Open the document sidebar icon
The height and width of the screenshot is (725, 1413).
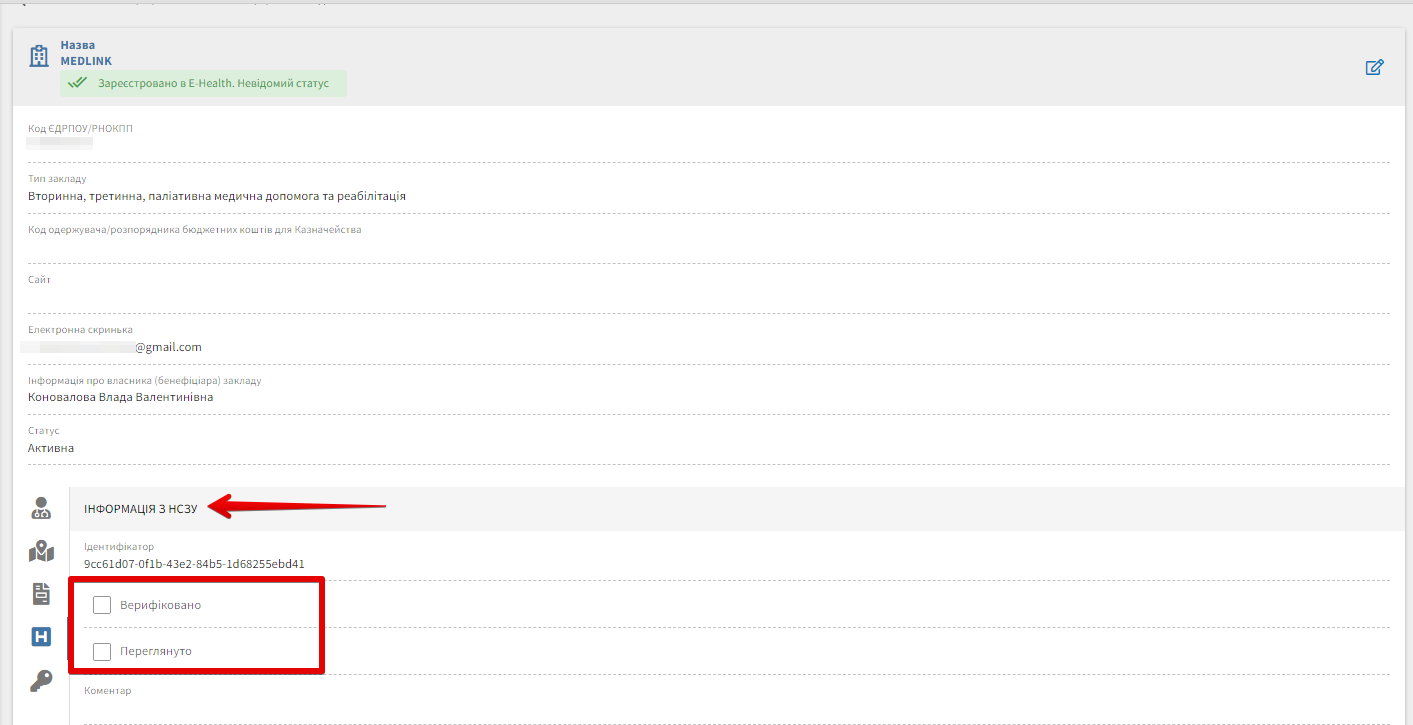(x=41, y=594)
